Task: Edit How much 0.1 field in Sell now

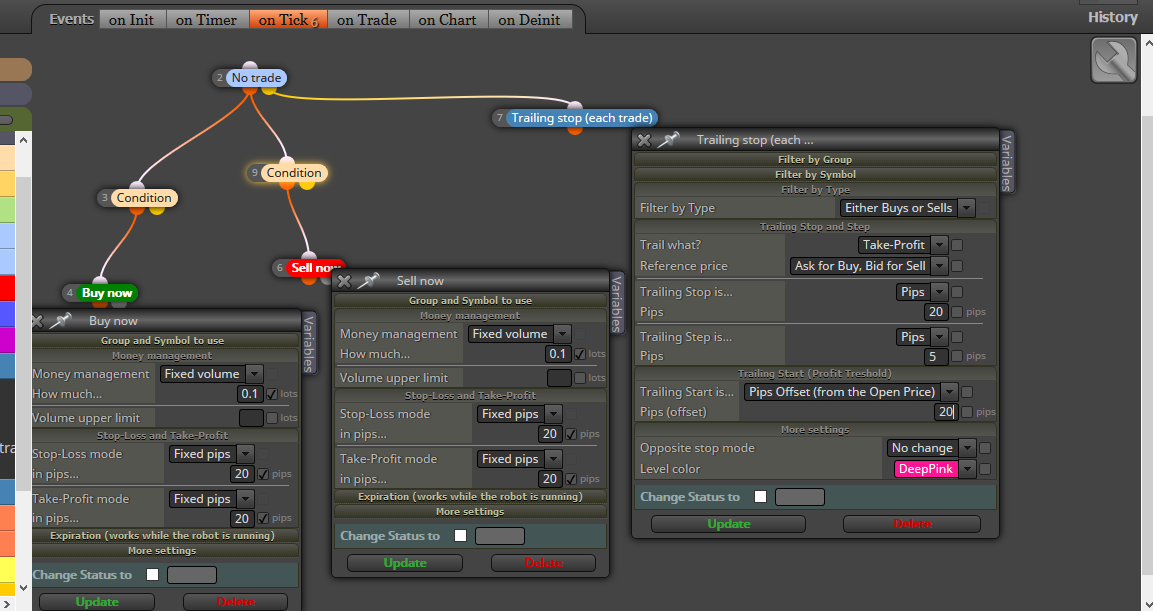Action: pyautogui.click(x=557, y=354)
